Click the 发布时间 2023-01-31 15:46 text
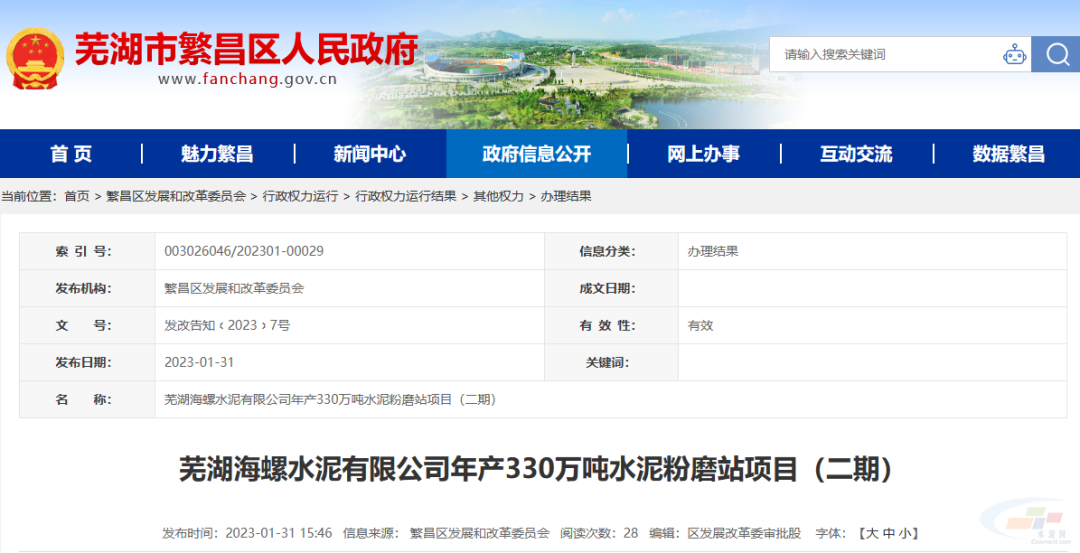1080x553 pixels. tap(247, 533)
